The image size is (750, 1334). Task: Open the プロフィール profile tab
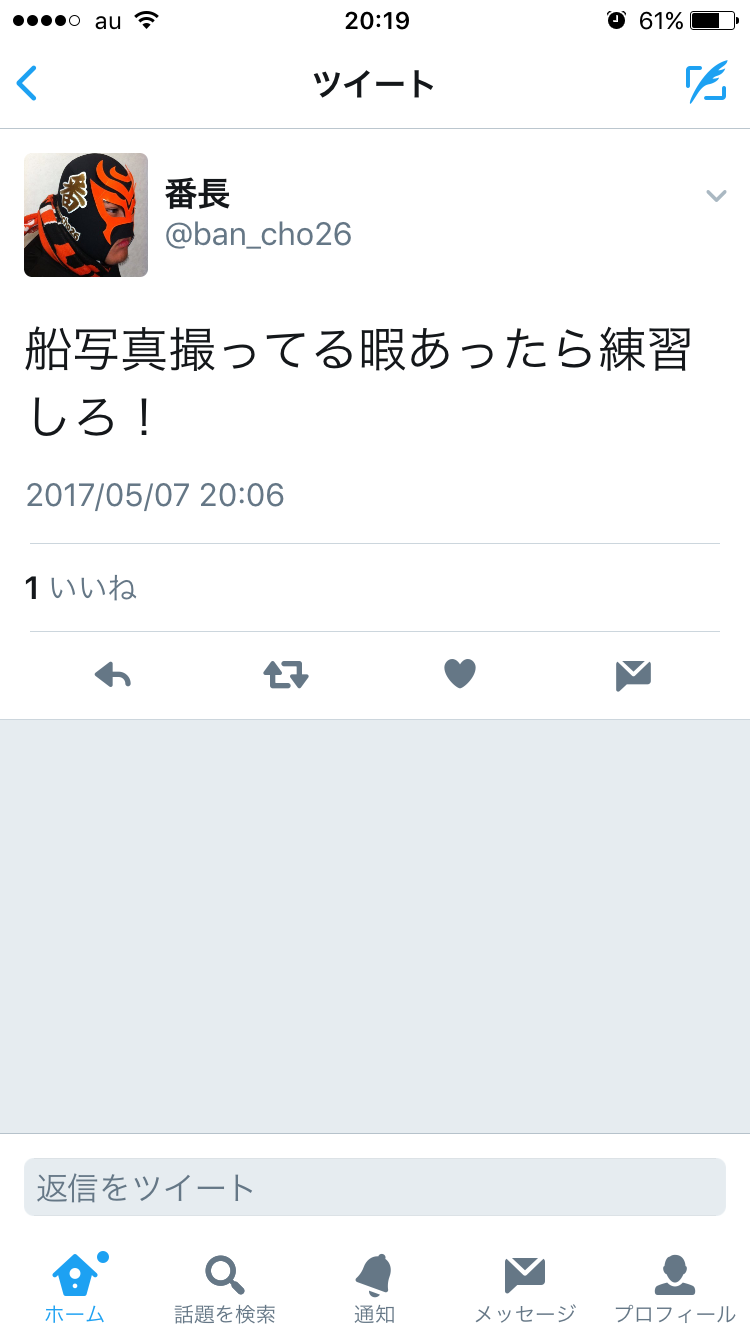675,1288
